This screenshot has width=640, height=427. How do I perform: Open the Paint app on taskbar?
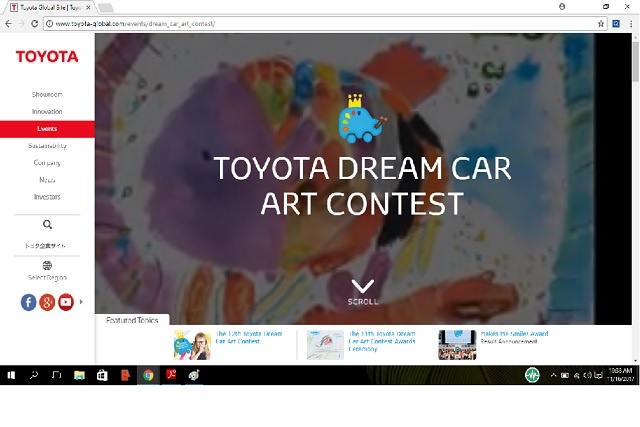pos(194,375)
